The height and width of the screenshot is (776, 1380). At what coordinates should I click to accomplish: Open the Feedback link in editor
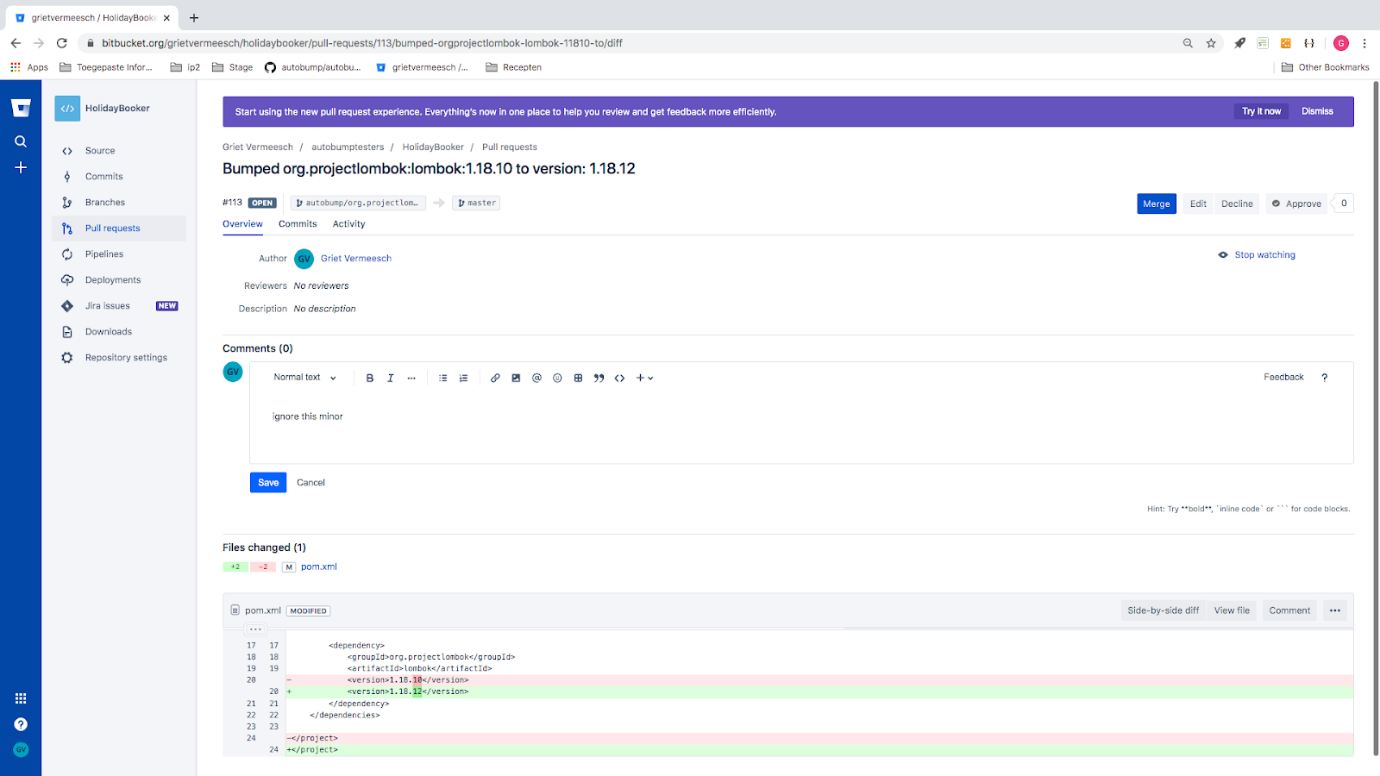pyautogui.click(x=1284, y=378)
